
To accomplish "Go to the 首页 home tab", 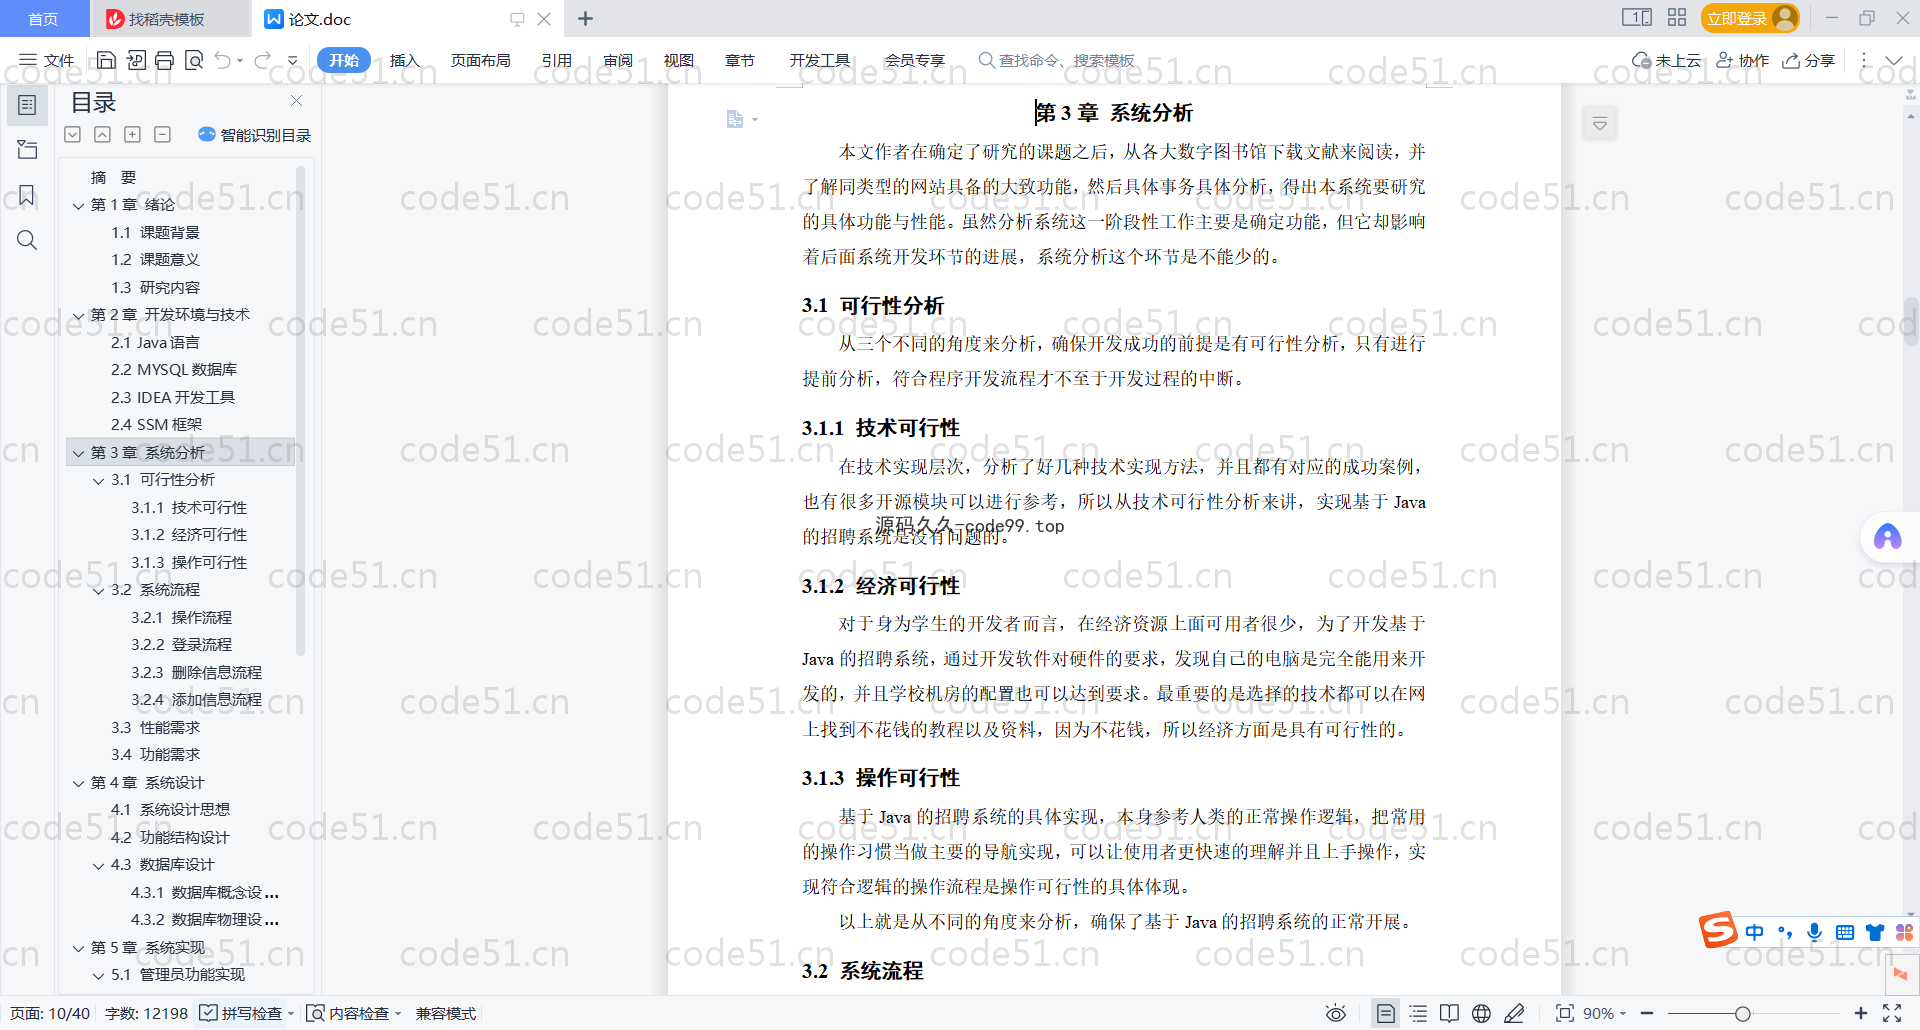I will 43,19.
